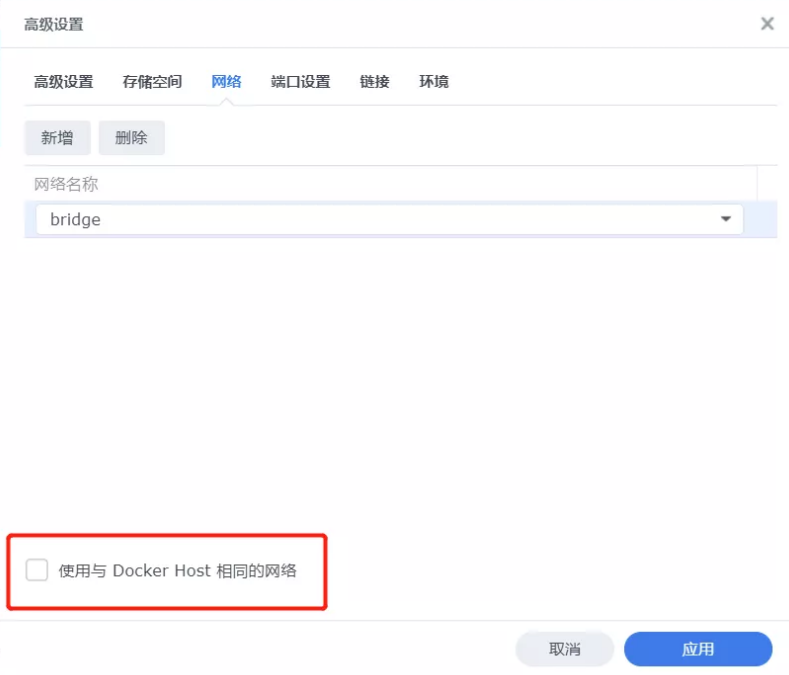The height and width of the screenshot is (675, 789).
Task: Open the 存储空间 tab
Action: tap(152, 82)
